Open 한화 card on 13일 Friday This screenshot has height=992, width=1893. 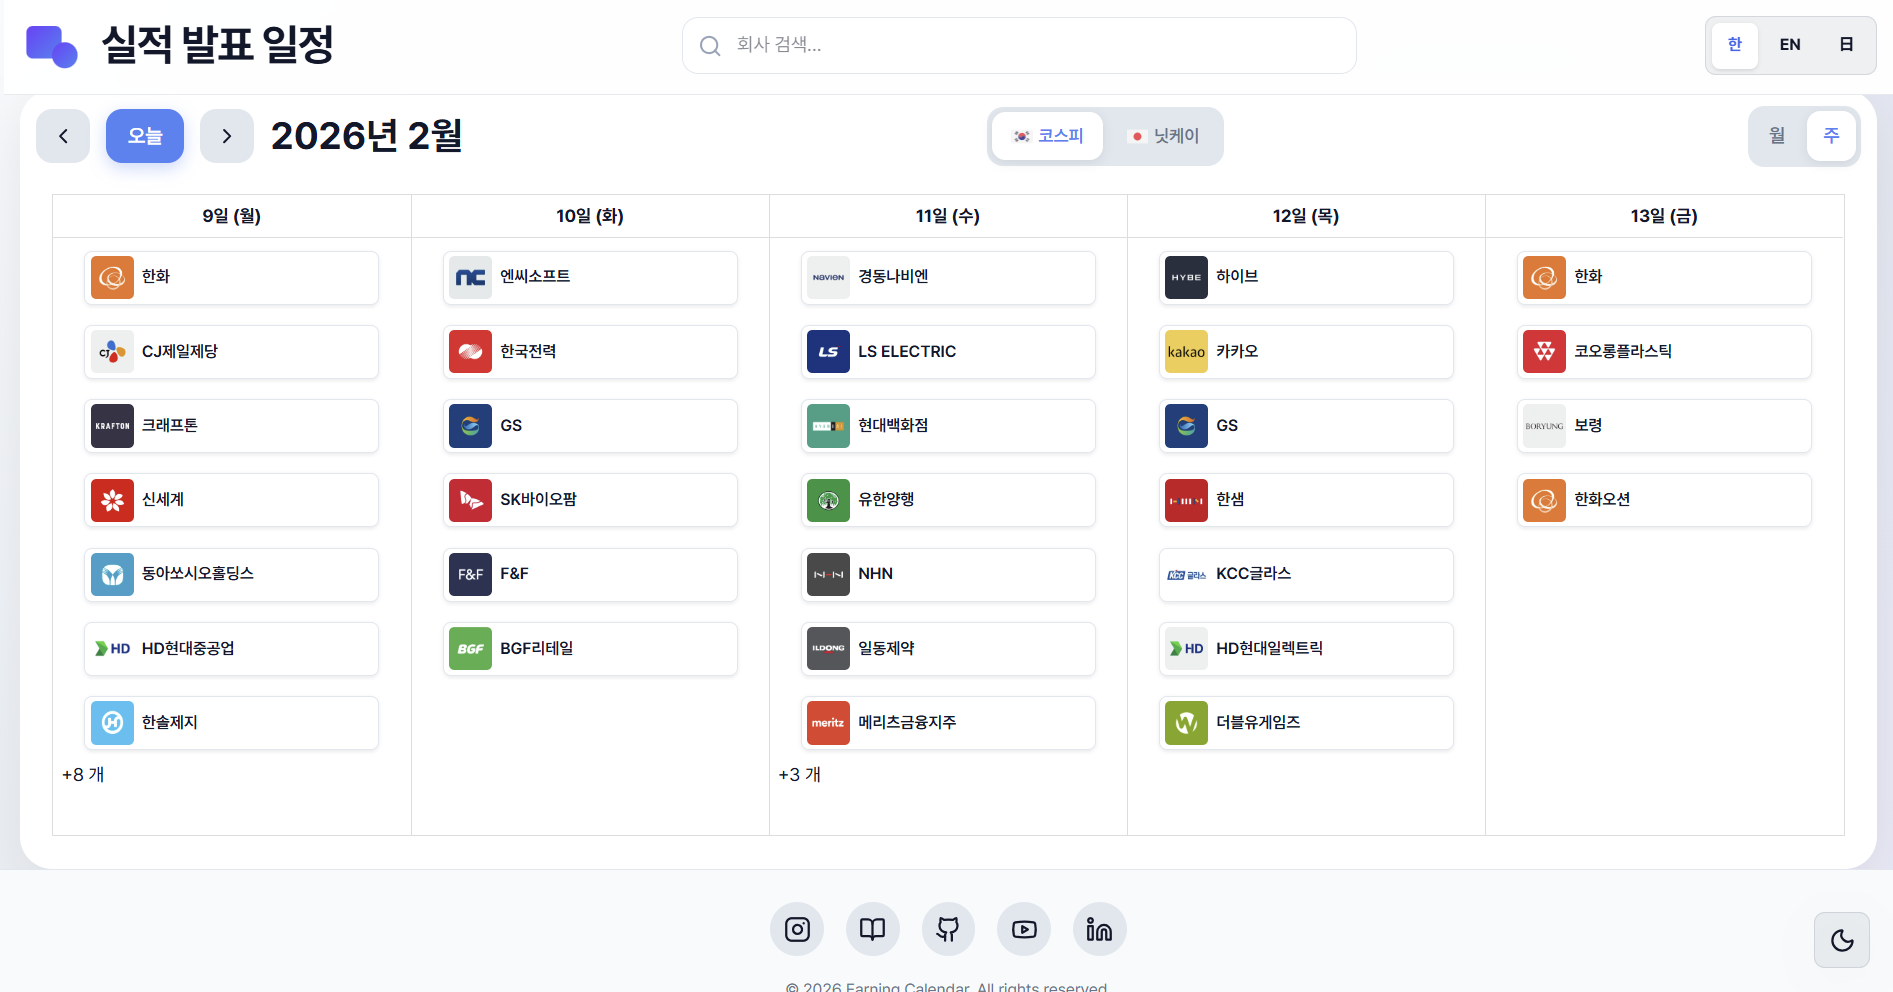coord(1664,277)
